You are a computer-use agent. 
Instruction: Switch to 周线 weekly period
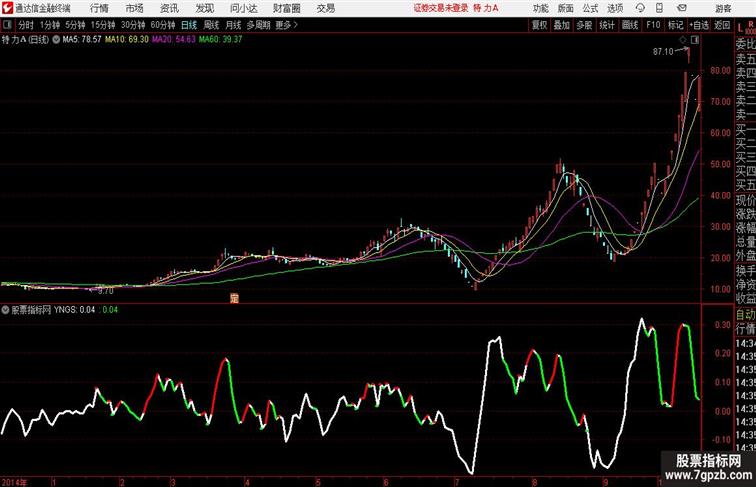click(211, 25)
